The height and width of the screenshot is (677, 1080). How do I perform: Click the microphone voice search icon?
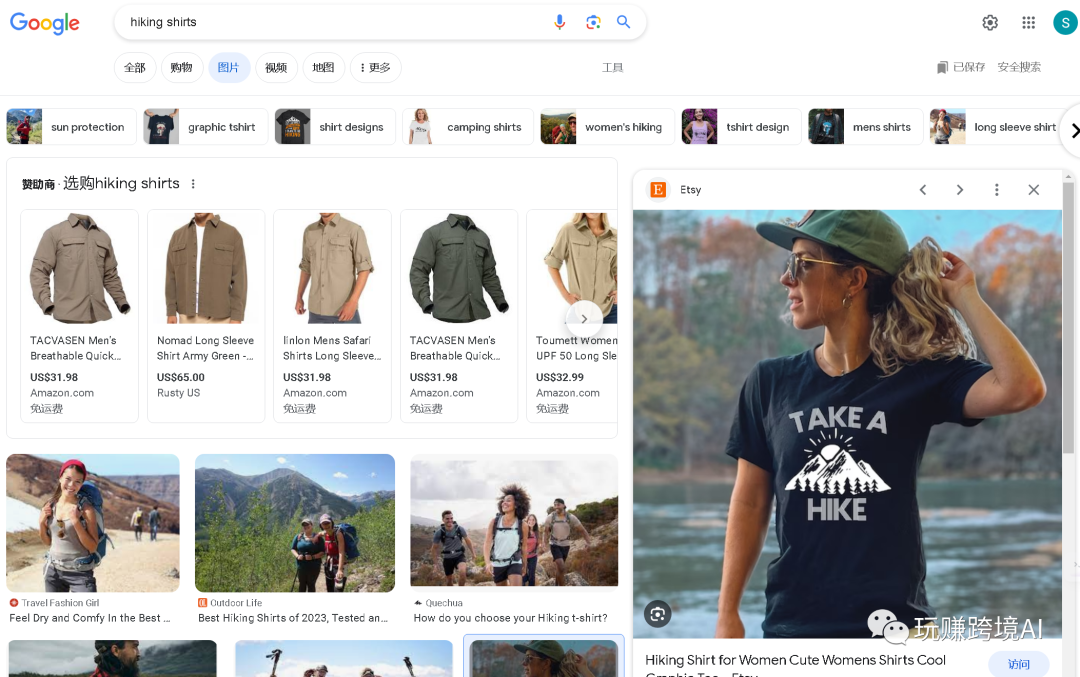[x=560, y=22]
